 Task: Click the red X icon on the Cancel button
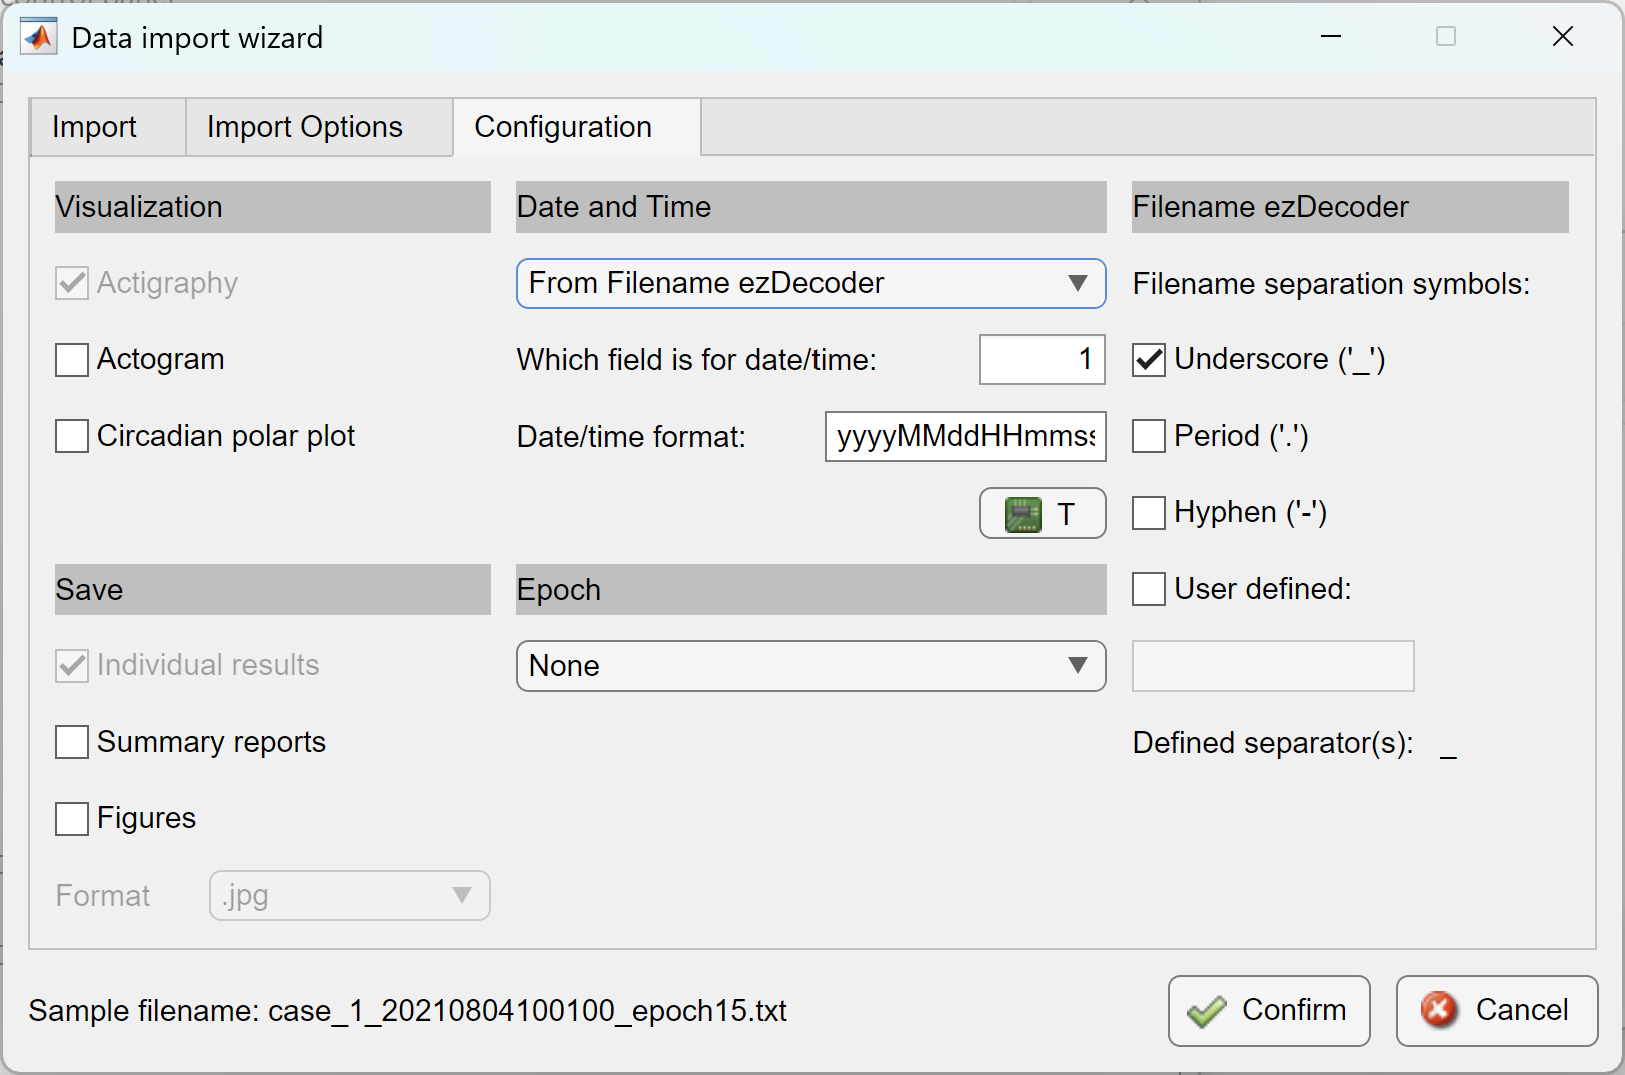pyautogui.click(x=1439, y=1010)
